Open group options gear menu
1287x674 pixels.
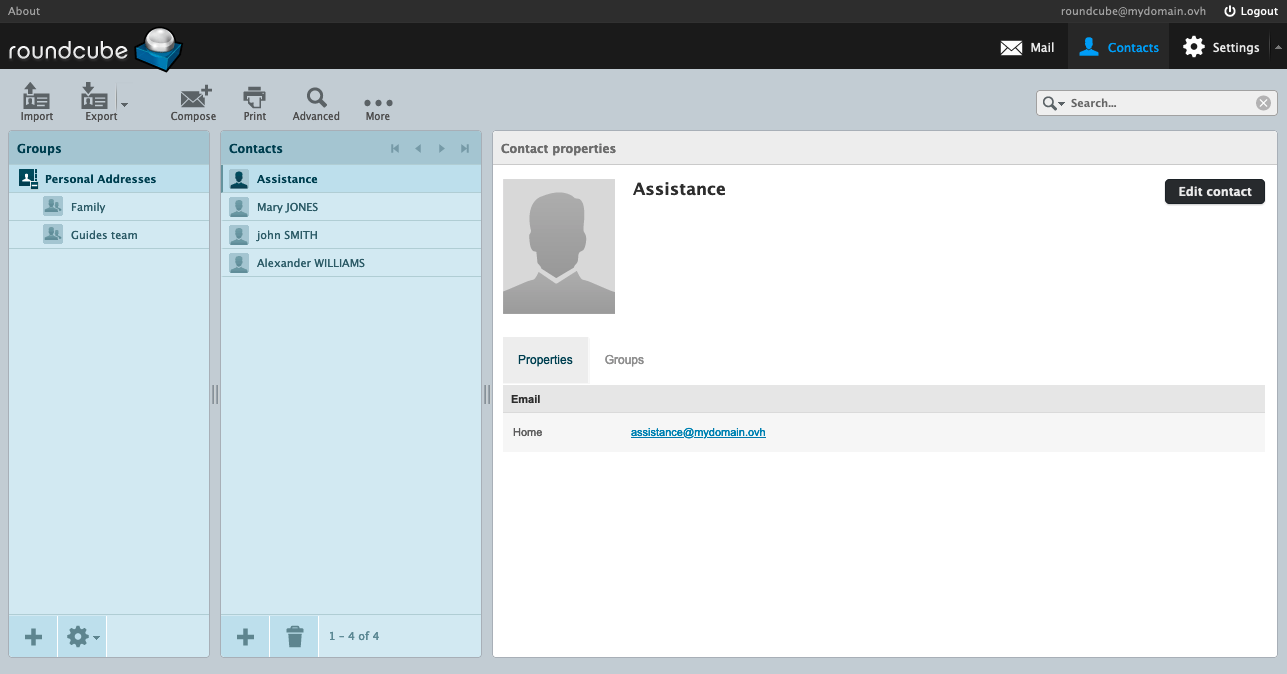coord(82,637)
